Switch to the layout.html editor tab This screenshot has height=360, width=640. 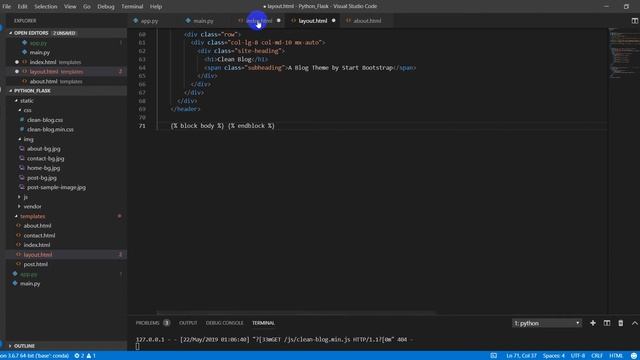coord(313,21)
